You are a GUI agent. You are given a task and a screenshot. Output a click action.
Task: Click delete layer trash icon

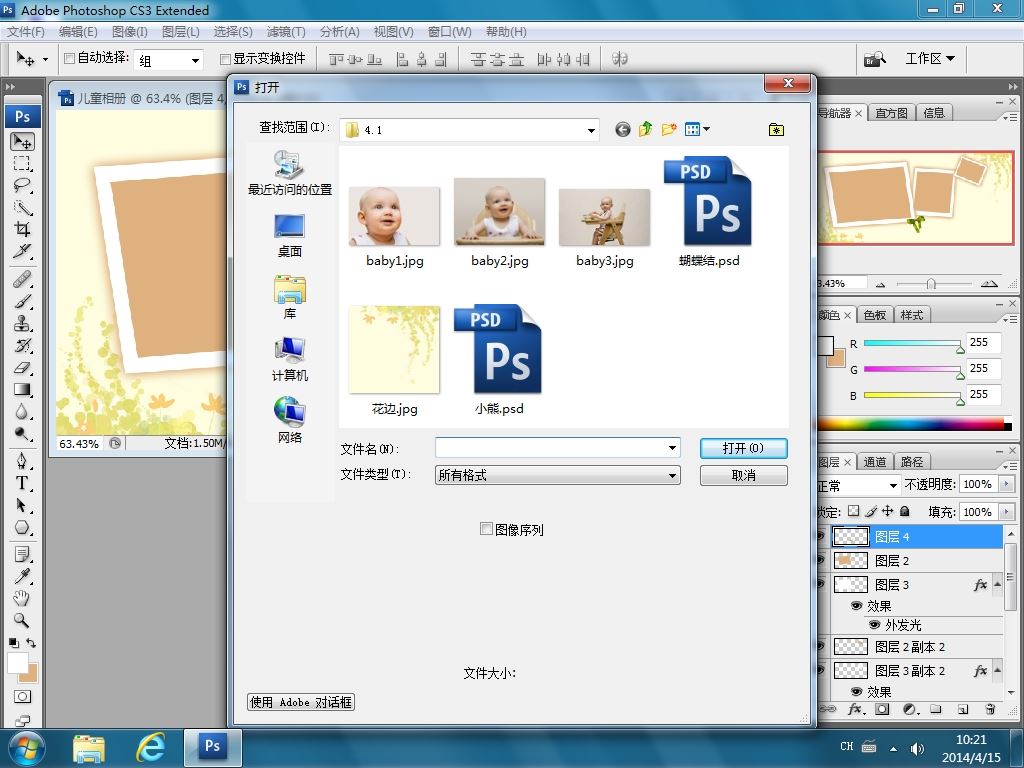tap(990, 709)
